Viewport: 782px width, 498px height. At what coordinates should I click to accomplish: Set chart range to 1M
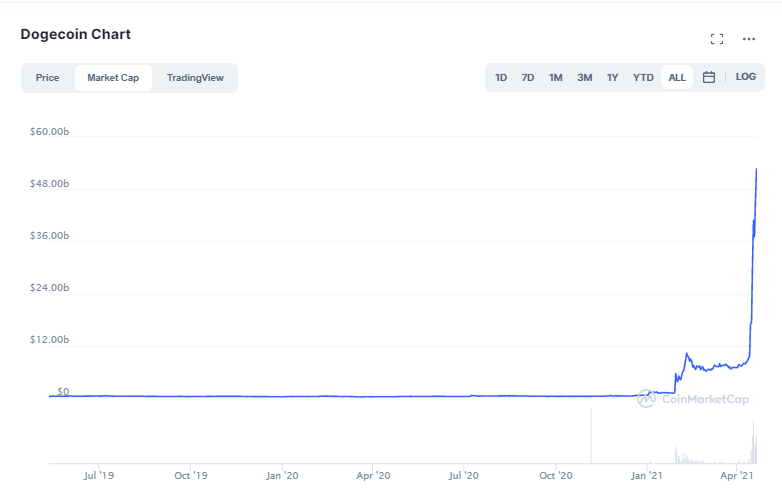pos(556,78)
